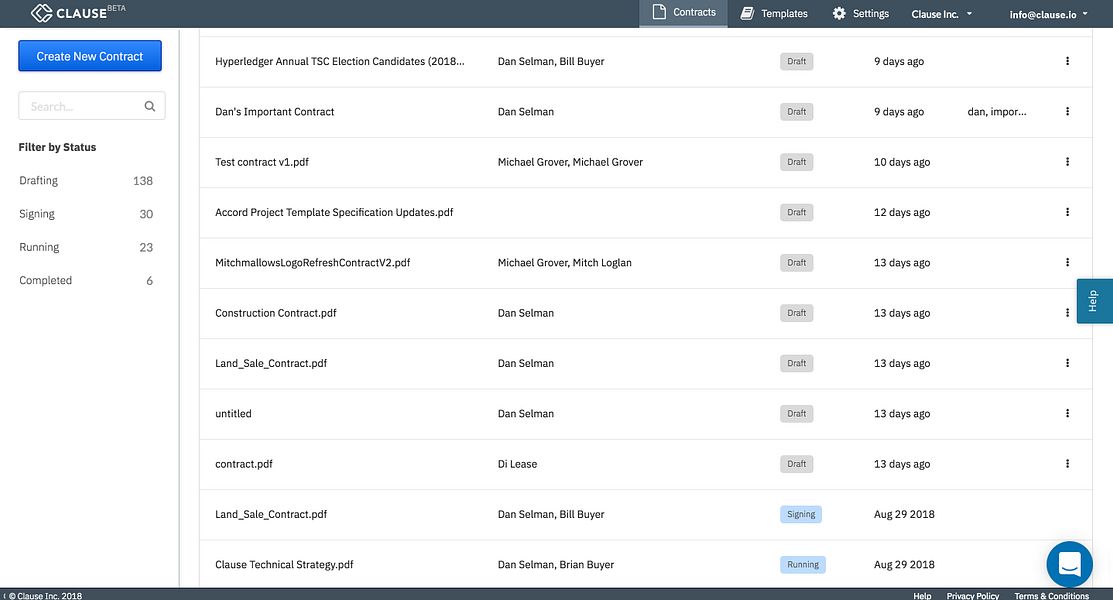
Task: Open the Settings tab
Action: [860, 13]
